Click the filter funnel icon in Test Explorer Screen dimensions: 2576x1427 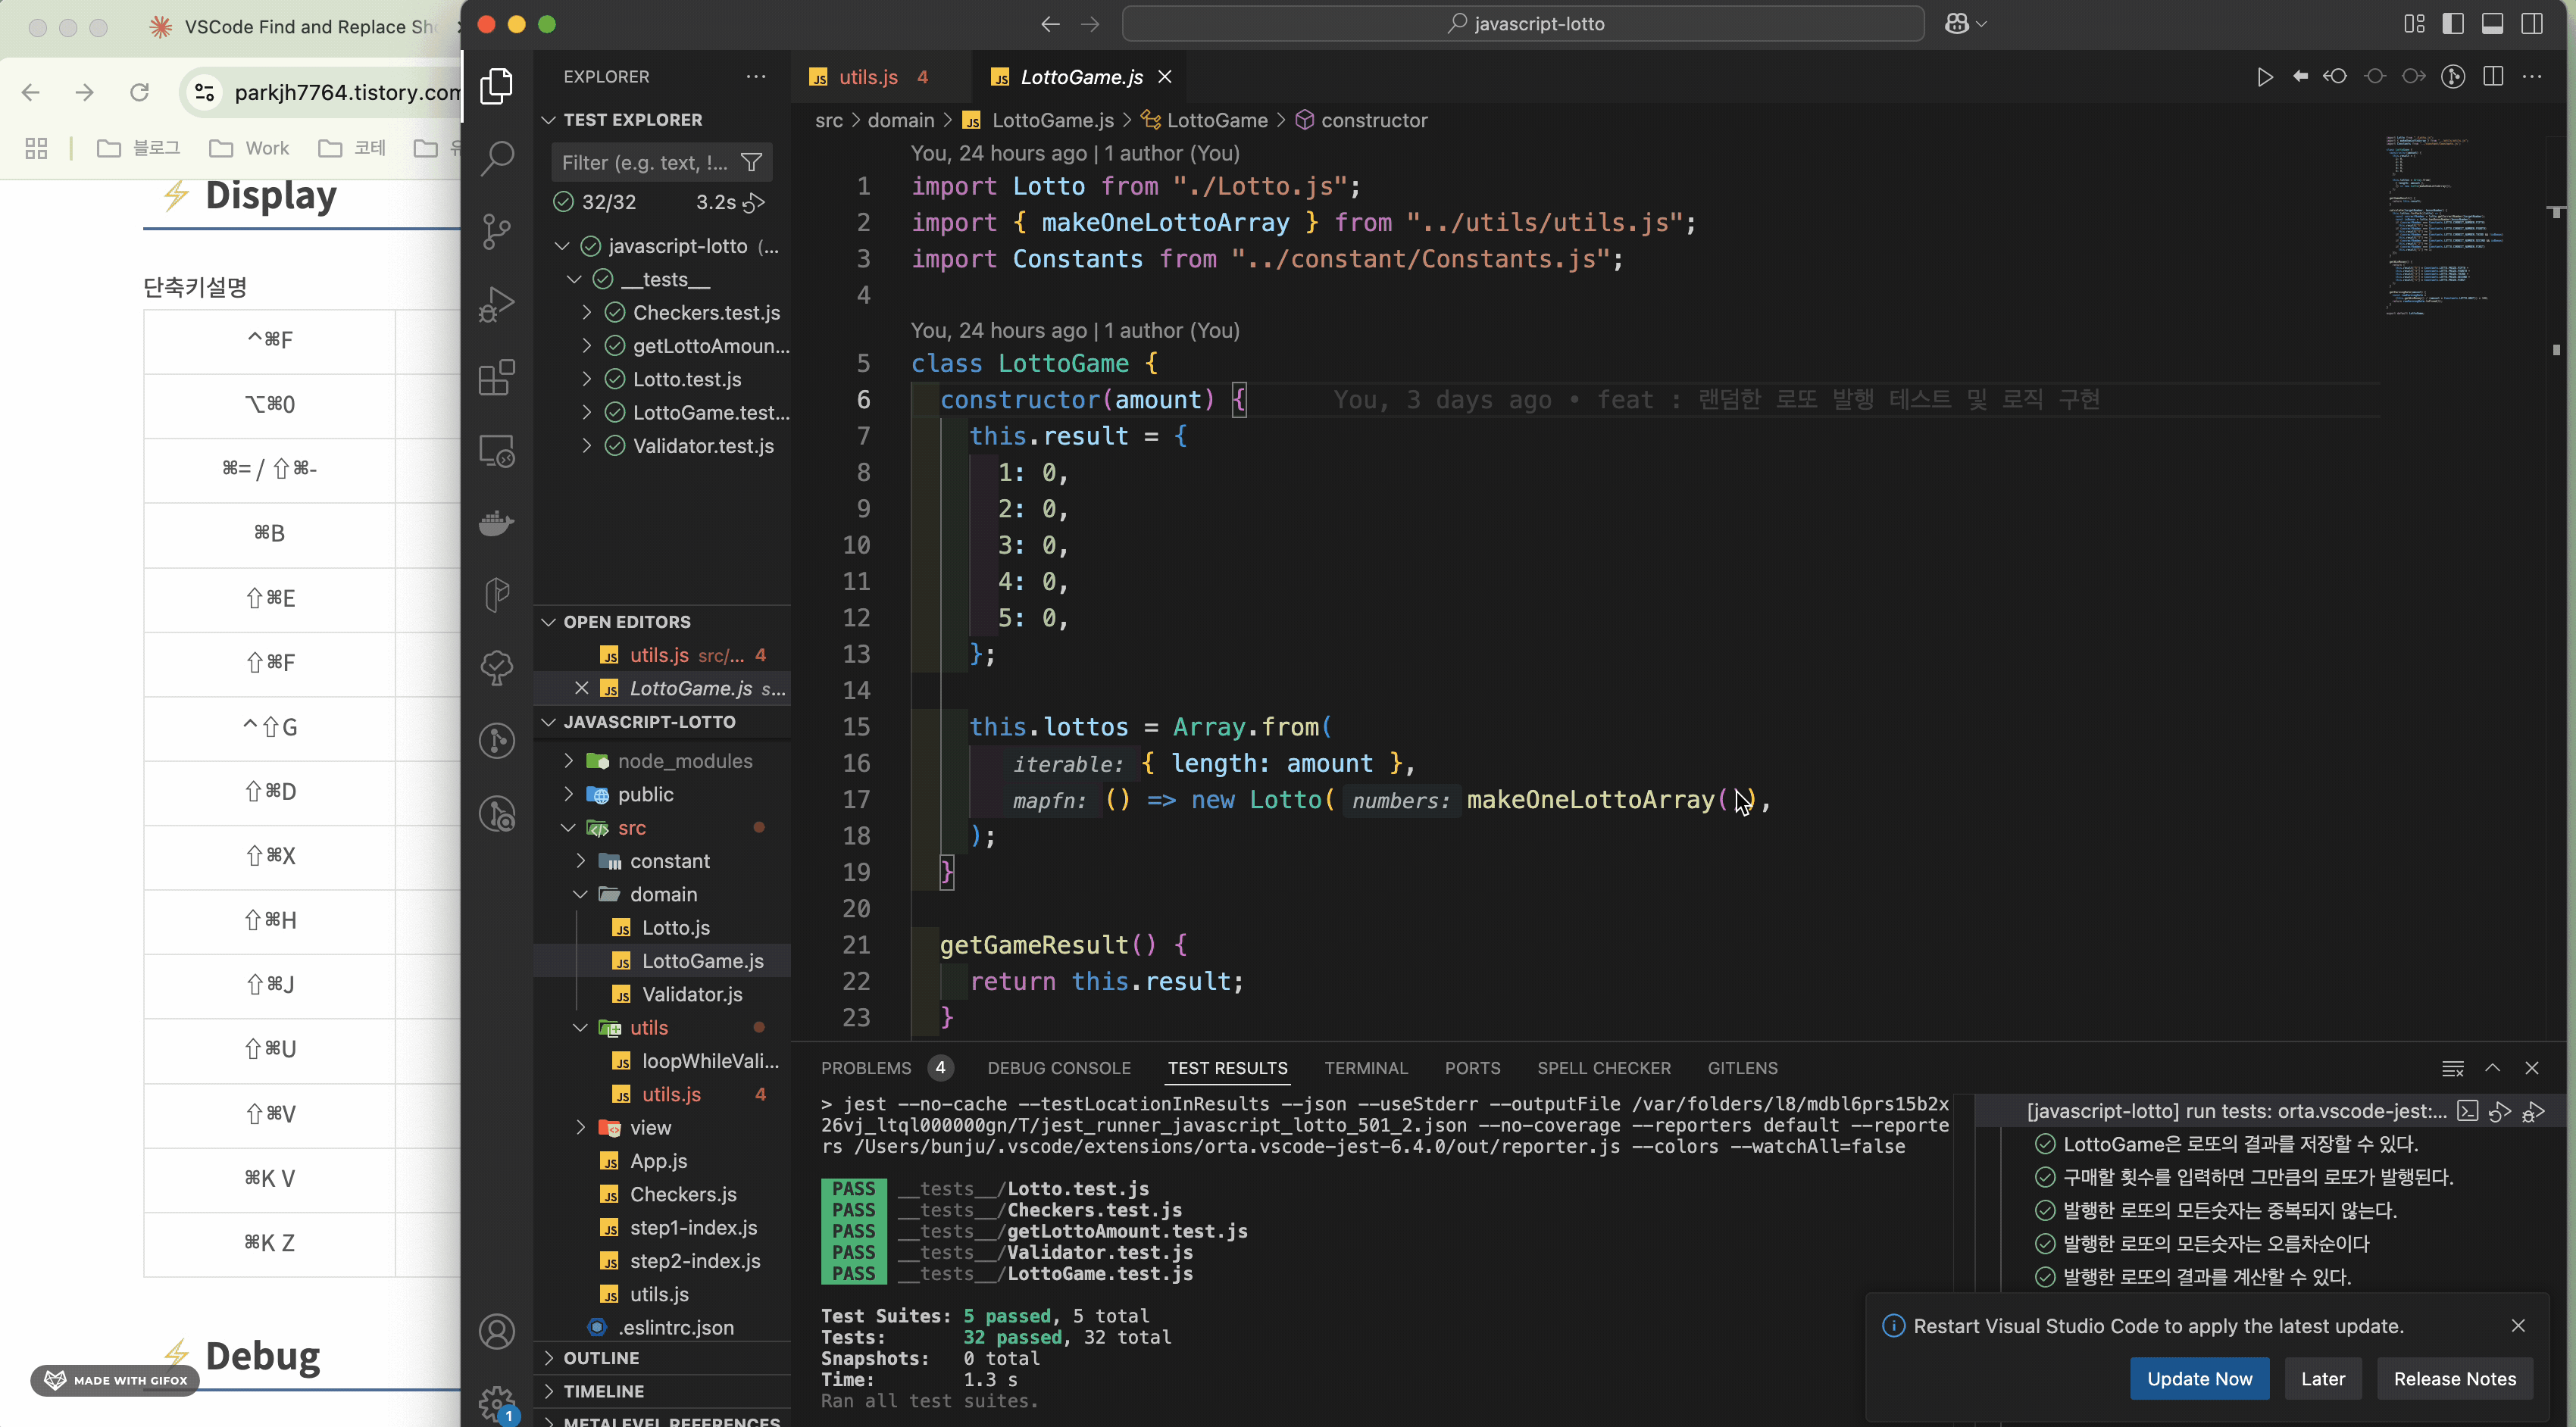(x=751, y=162)
